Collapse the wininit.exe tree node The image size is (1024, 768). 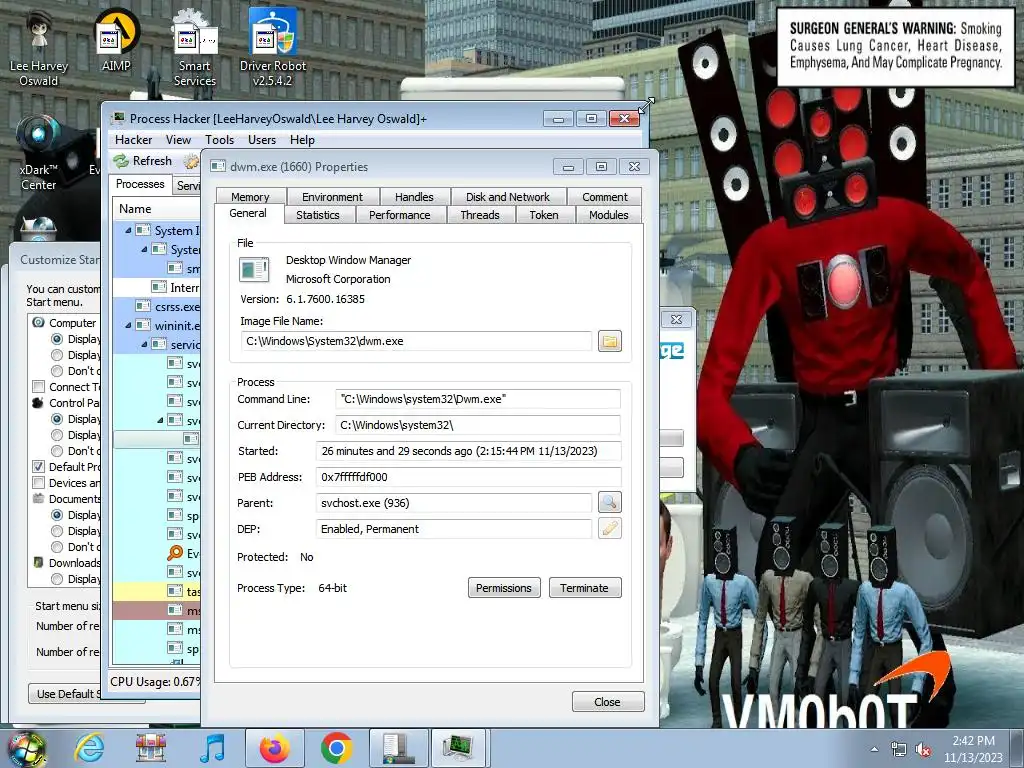click(x=128, y=325)
